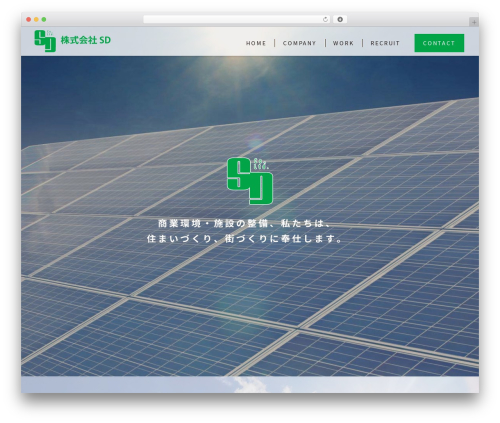This screenshot has height=423, width=500.
Task: Open a new tab with plus button
Action: pyautogui.click(x=474, y=22)
